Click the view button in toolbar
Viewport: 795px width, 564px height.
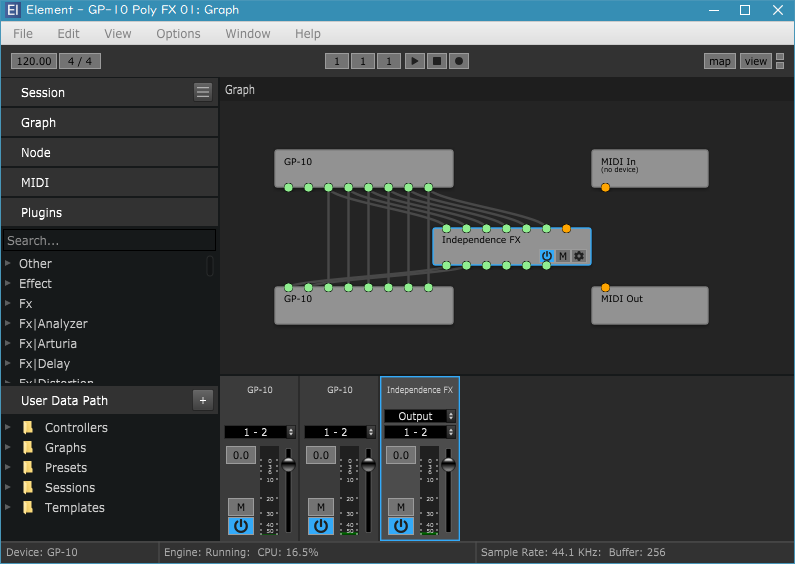pyautogui.click(x=755, y=61)
